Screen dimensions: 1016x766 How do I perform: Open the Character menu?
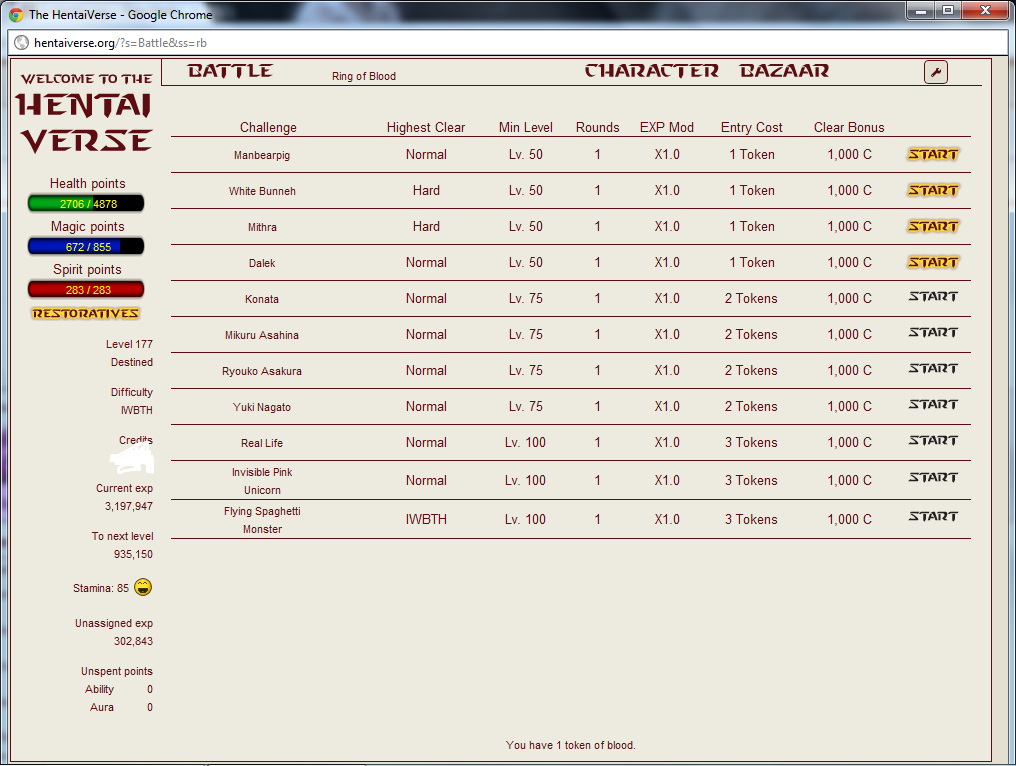tap(652, 71)
